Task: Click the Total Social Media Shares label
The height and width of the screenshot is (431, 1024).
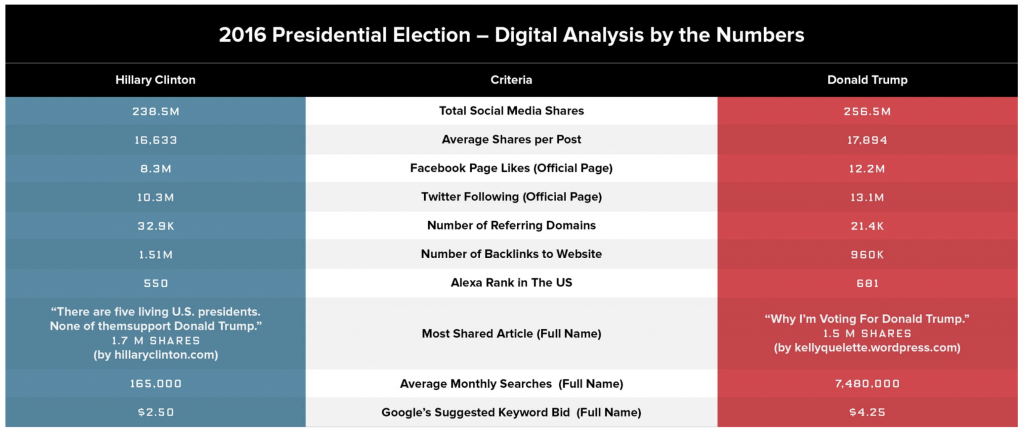Action: 511,111
